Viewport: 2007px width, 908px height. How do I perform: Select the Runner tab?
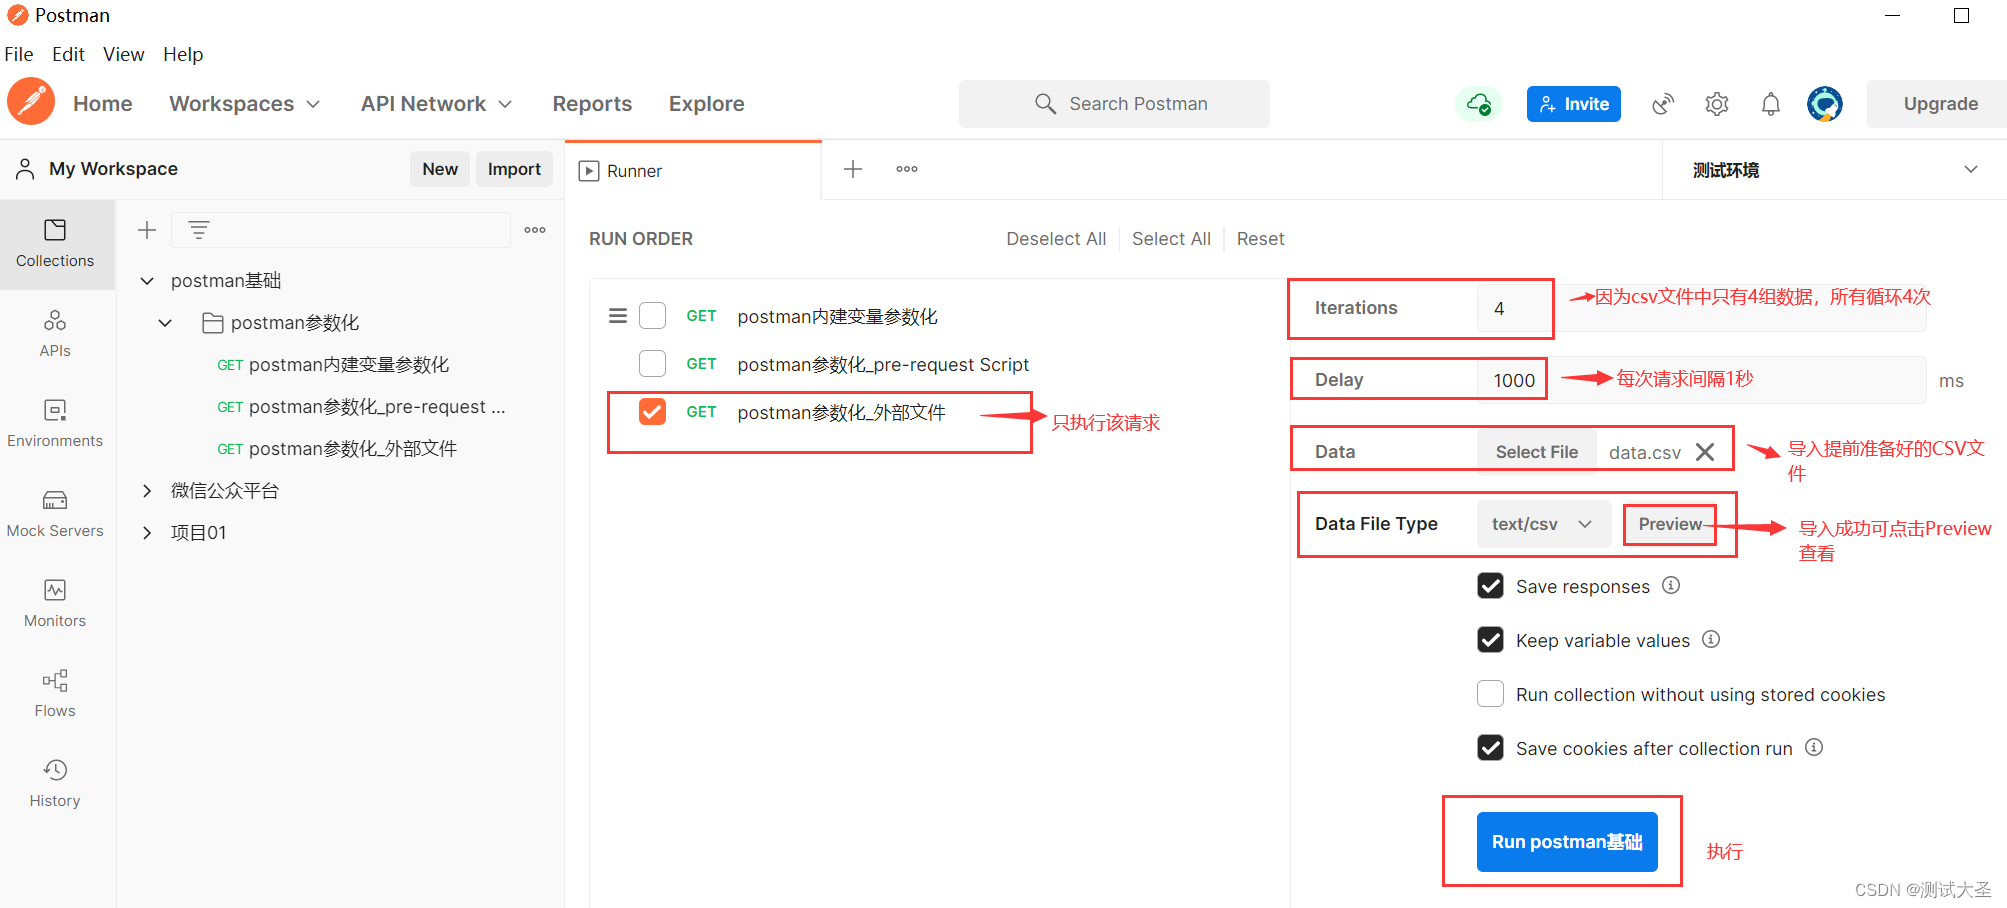(x=693, y=171)
